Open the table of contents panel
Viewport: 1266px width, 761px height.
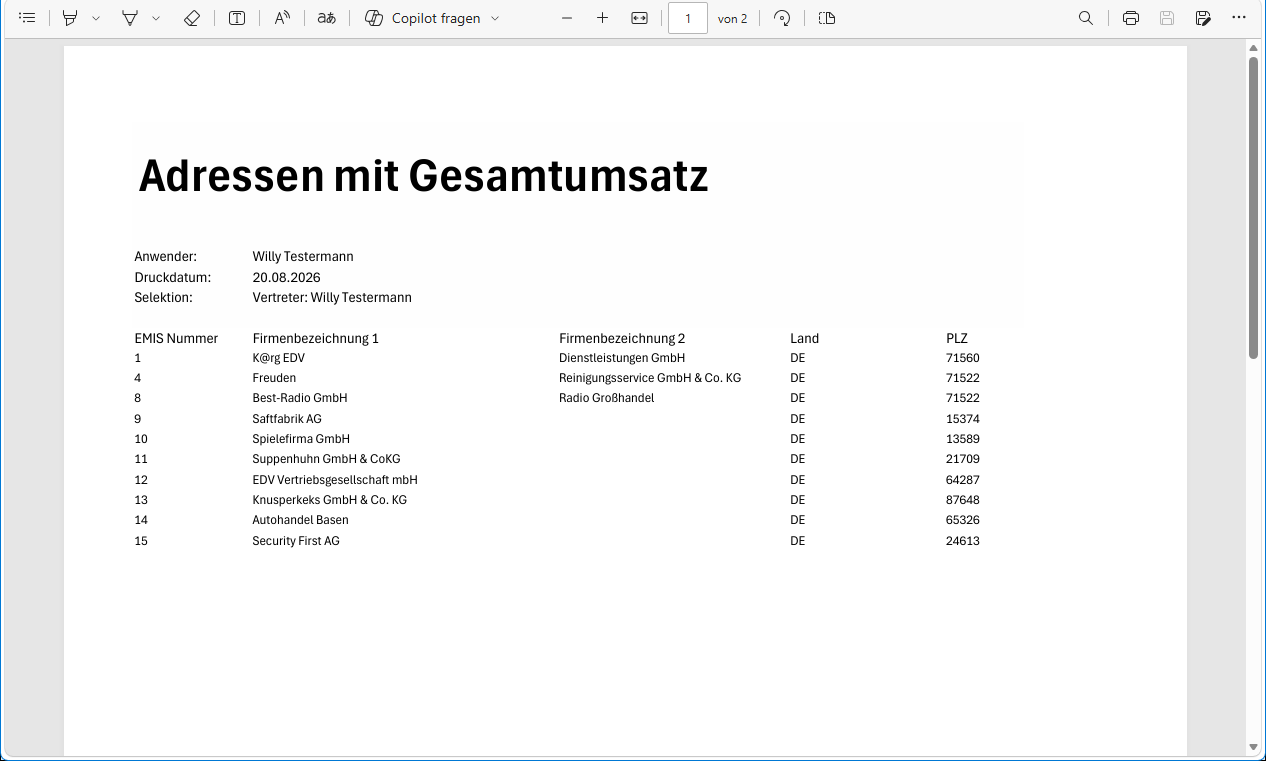point(27,18)
